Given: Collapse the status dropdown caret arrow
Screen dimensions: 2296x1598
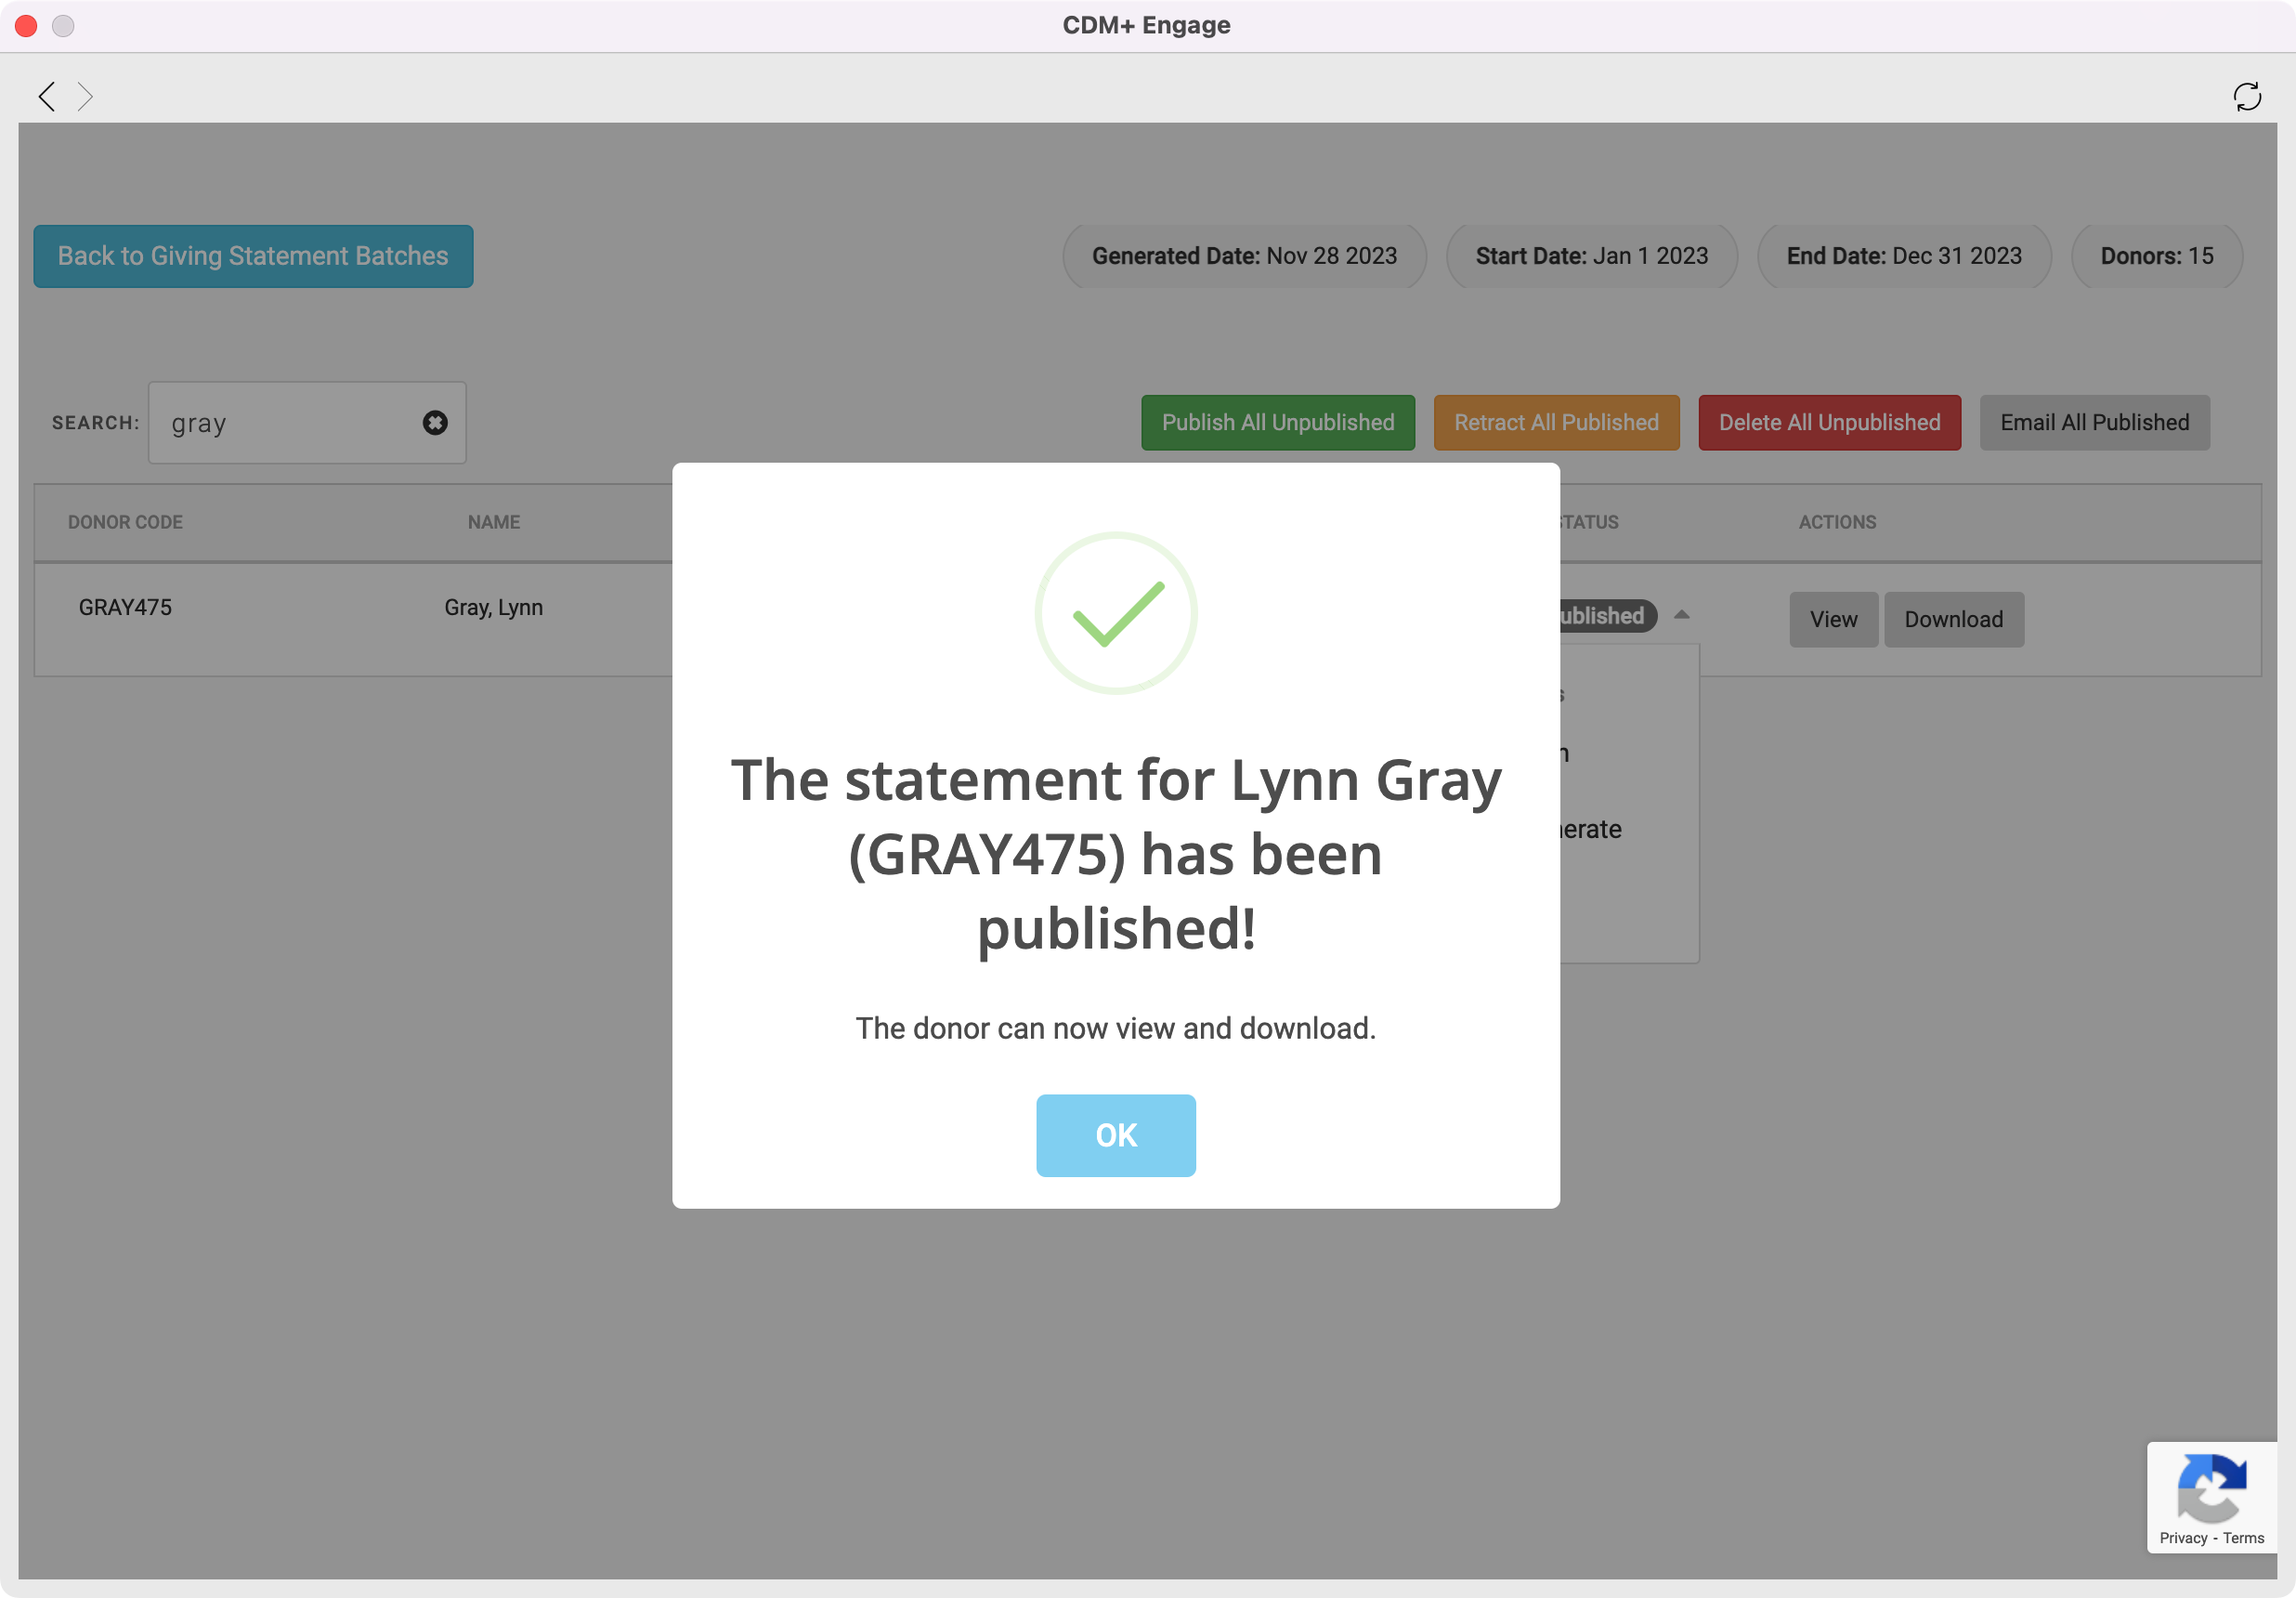Looking at the screenshot, I should tap(1681, 615).
